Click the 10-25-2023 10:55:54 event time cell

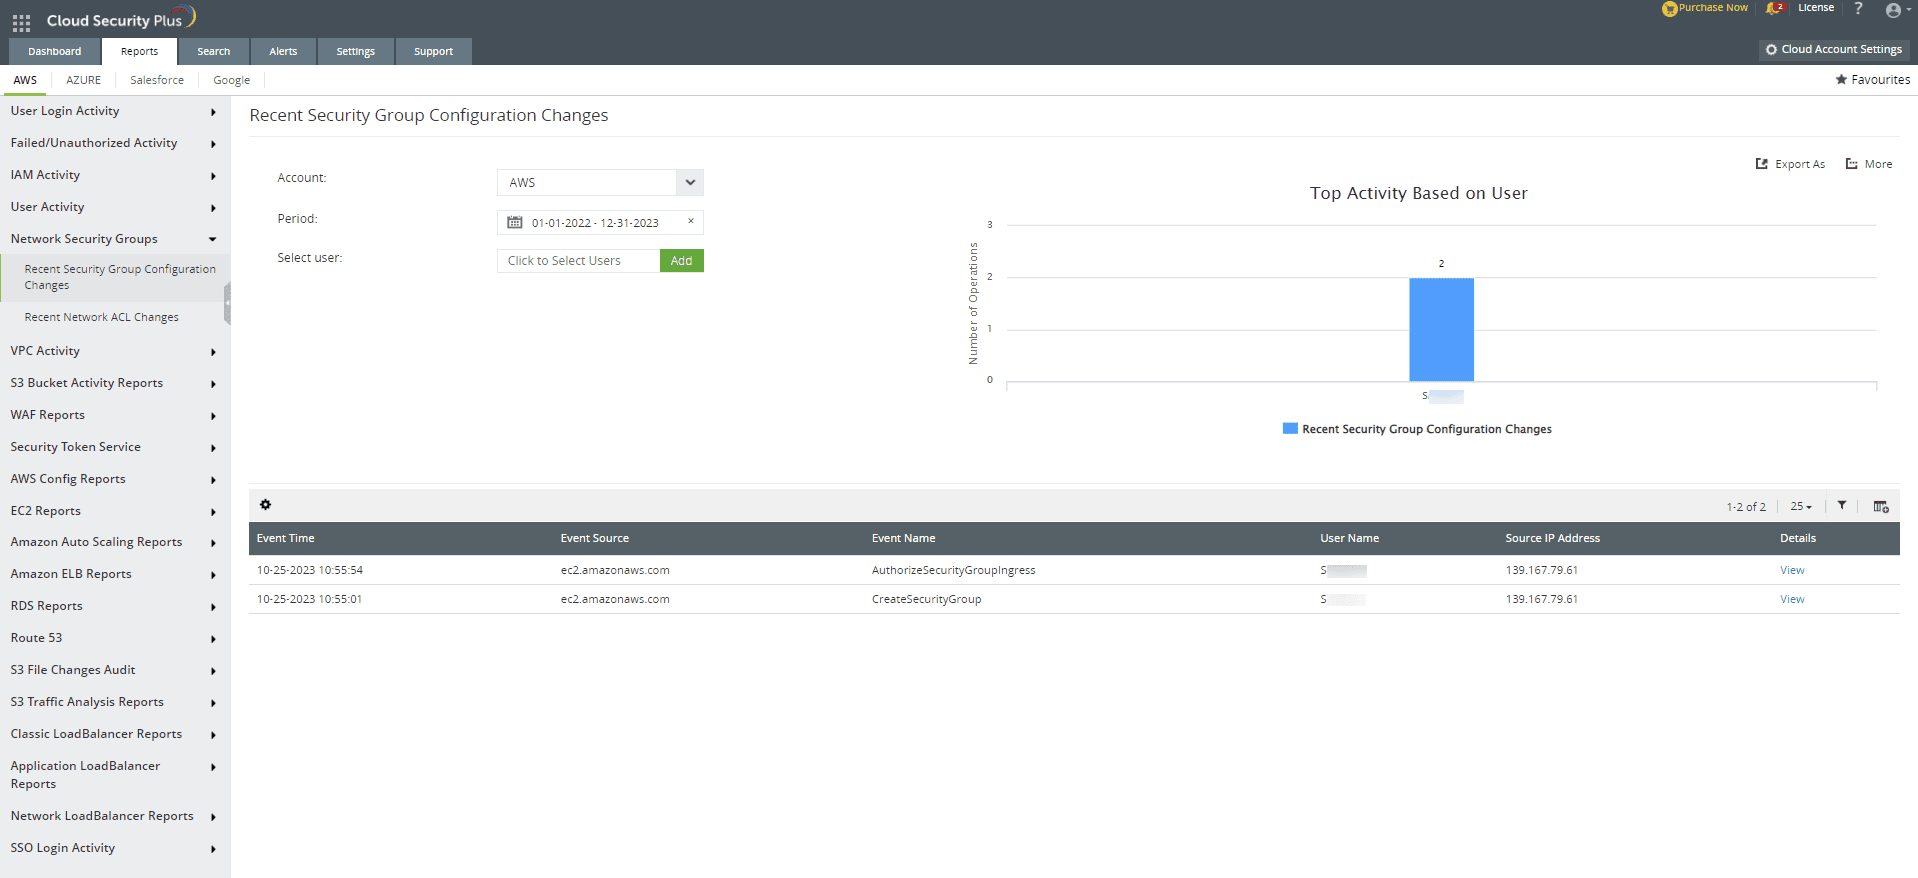310,570
